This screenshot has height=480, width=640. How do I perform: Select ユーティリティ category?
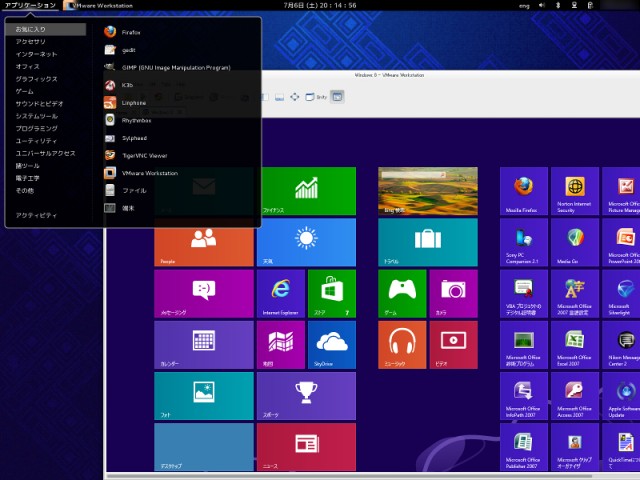(36, 141)
